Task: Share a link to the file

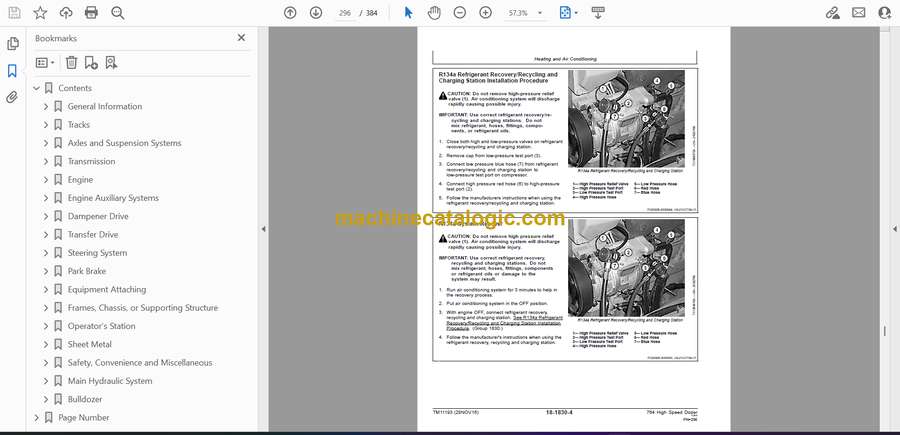Action: (x=832, y=13)
